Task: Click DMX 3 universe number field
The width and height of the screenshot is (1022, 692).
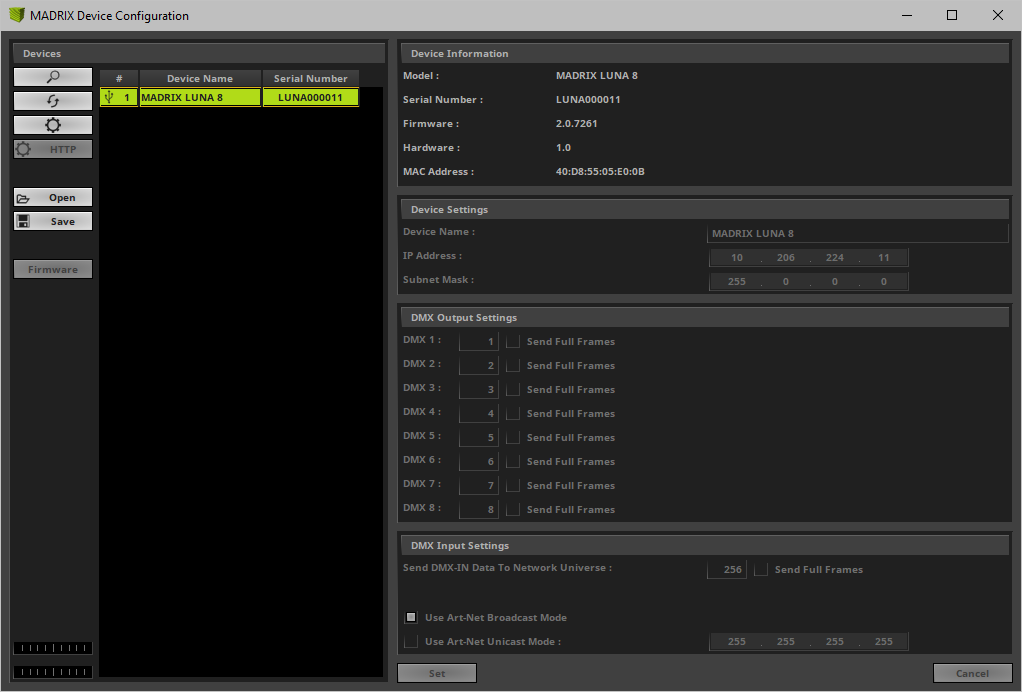Action: tap(478, 390)
